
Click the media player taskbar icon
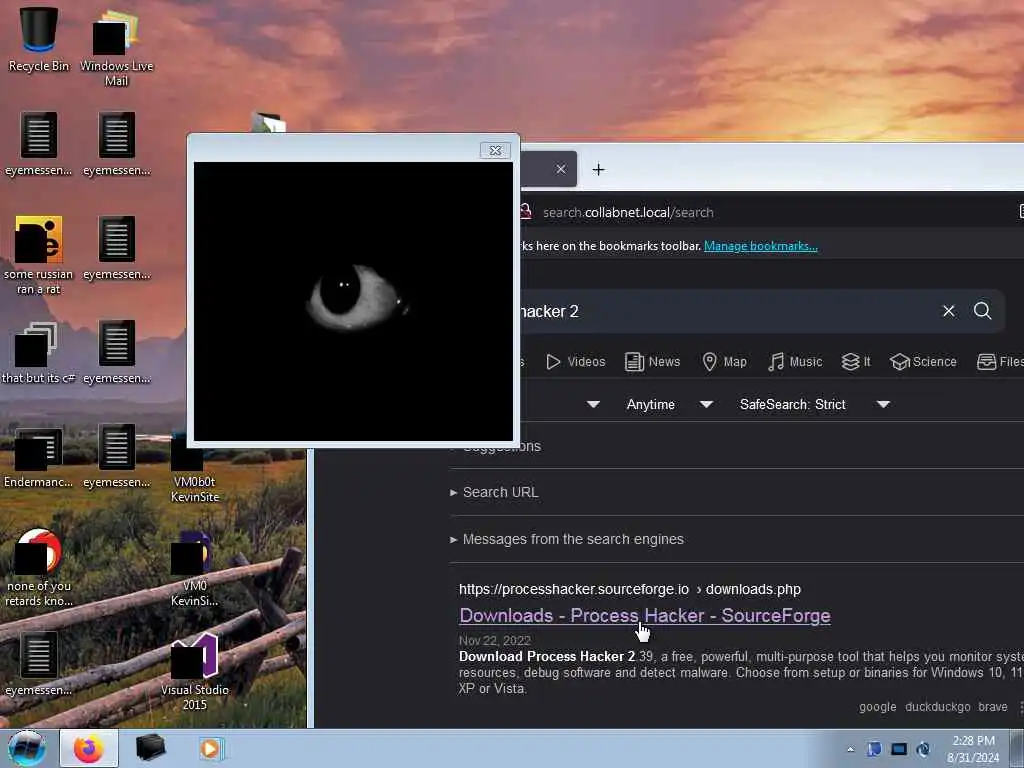click(211, 748)
